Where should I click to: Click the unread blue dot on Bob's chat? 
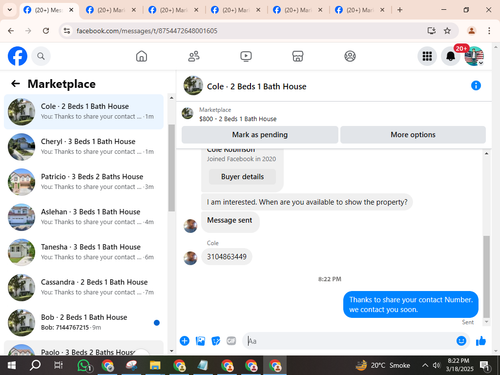(157, 322)
